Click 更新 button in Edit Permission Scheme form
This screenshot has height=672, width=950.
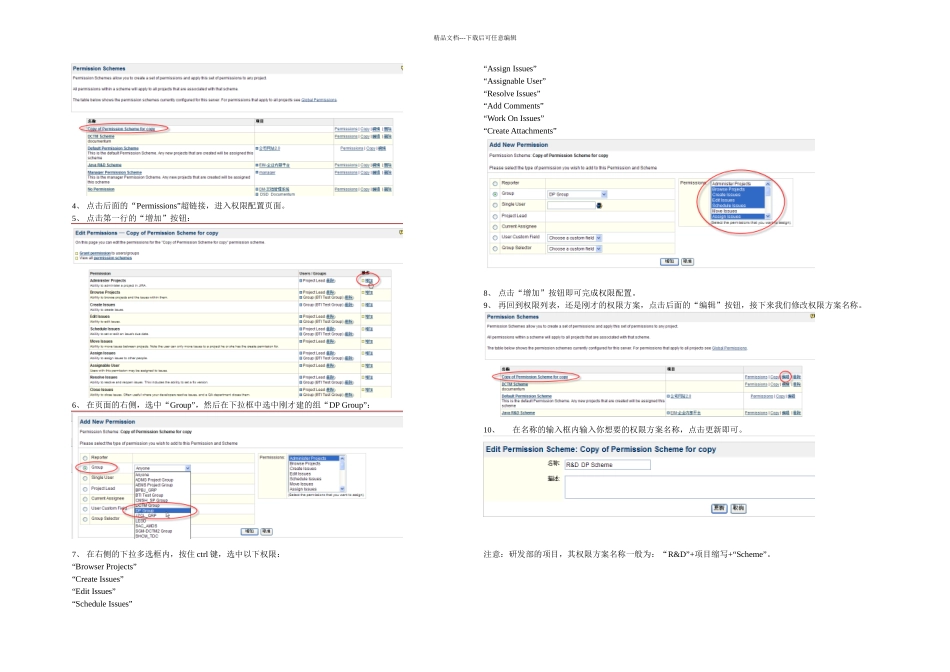[x=719, y=508]
